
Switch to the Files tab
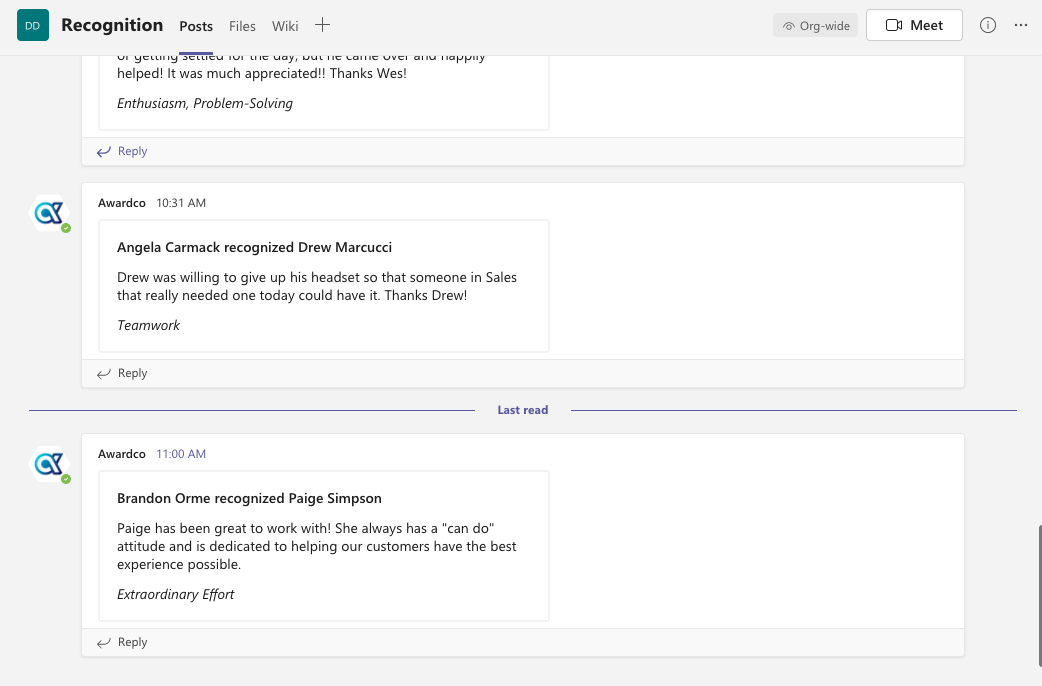click(x=242, y=26)
